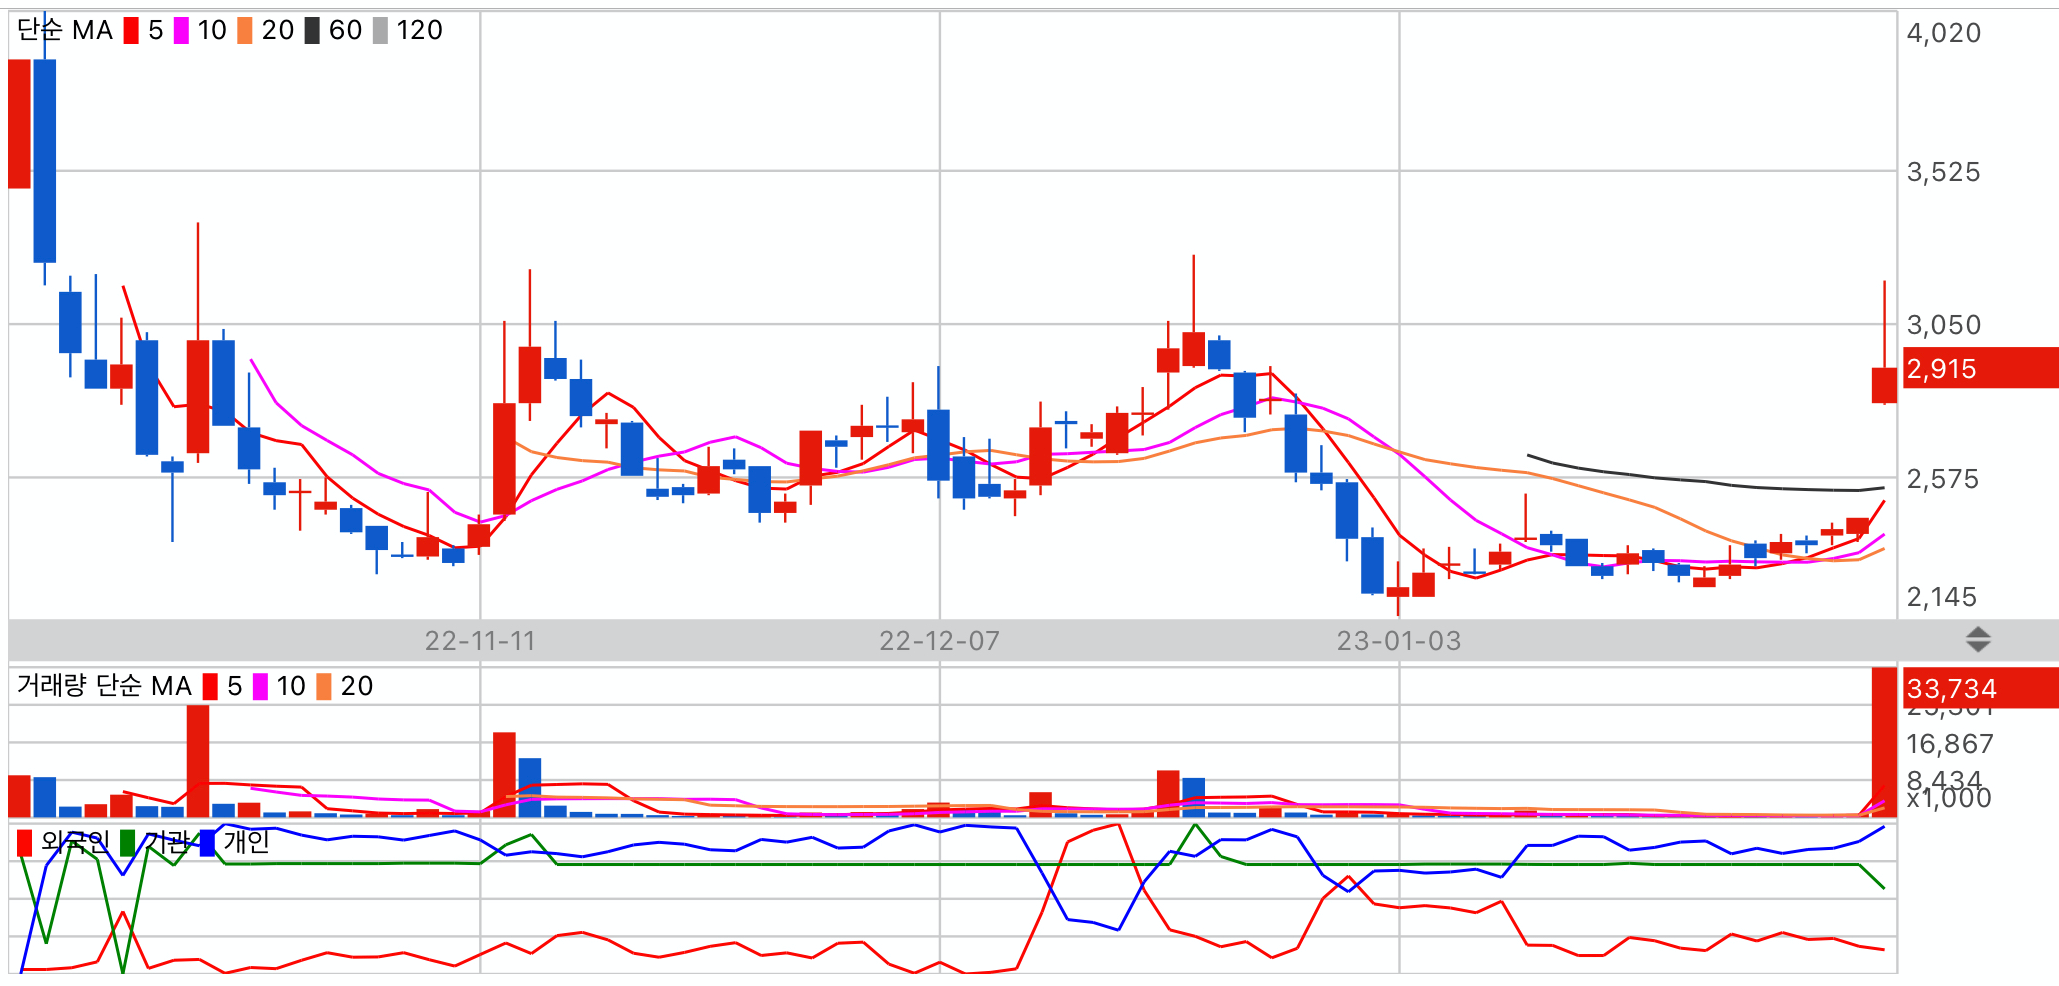
Task: Click the panel resize up-down arrow icon
Action: coord(1977,639)
